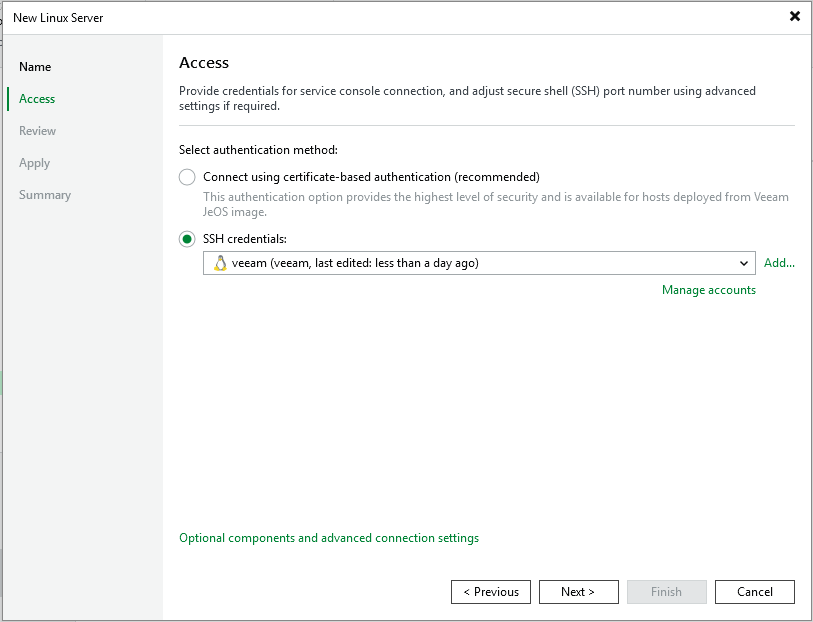
Task: Close the New Linux Server dialog
Action: pyautogui.click(x=794, y=16)
